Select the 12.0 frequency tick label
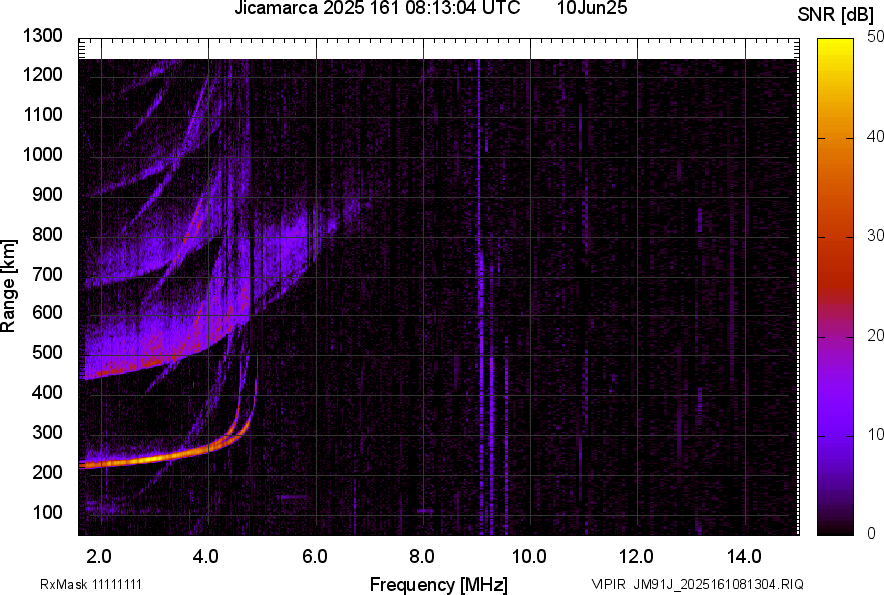The image size is (884, 595). (x=636, y=557)
